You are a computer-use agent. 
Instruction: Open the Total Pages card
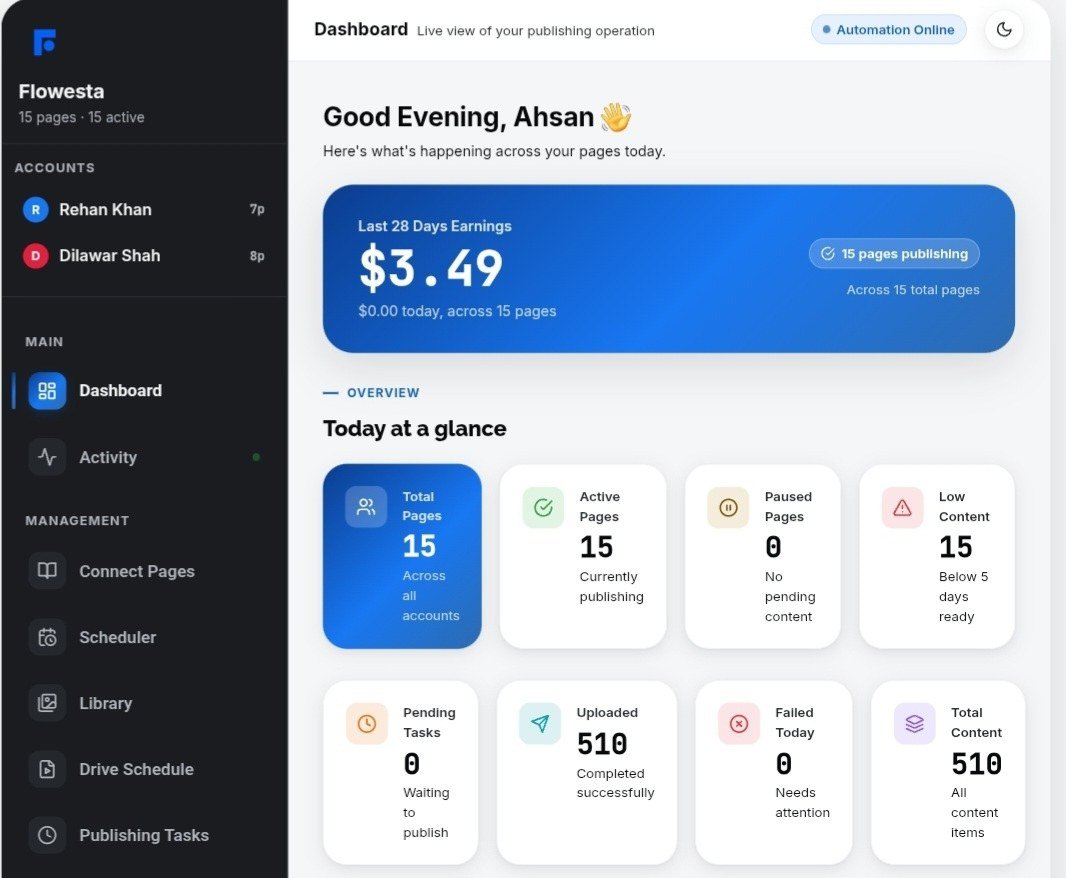pyautogui.click(x=402, y=556)
